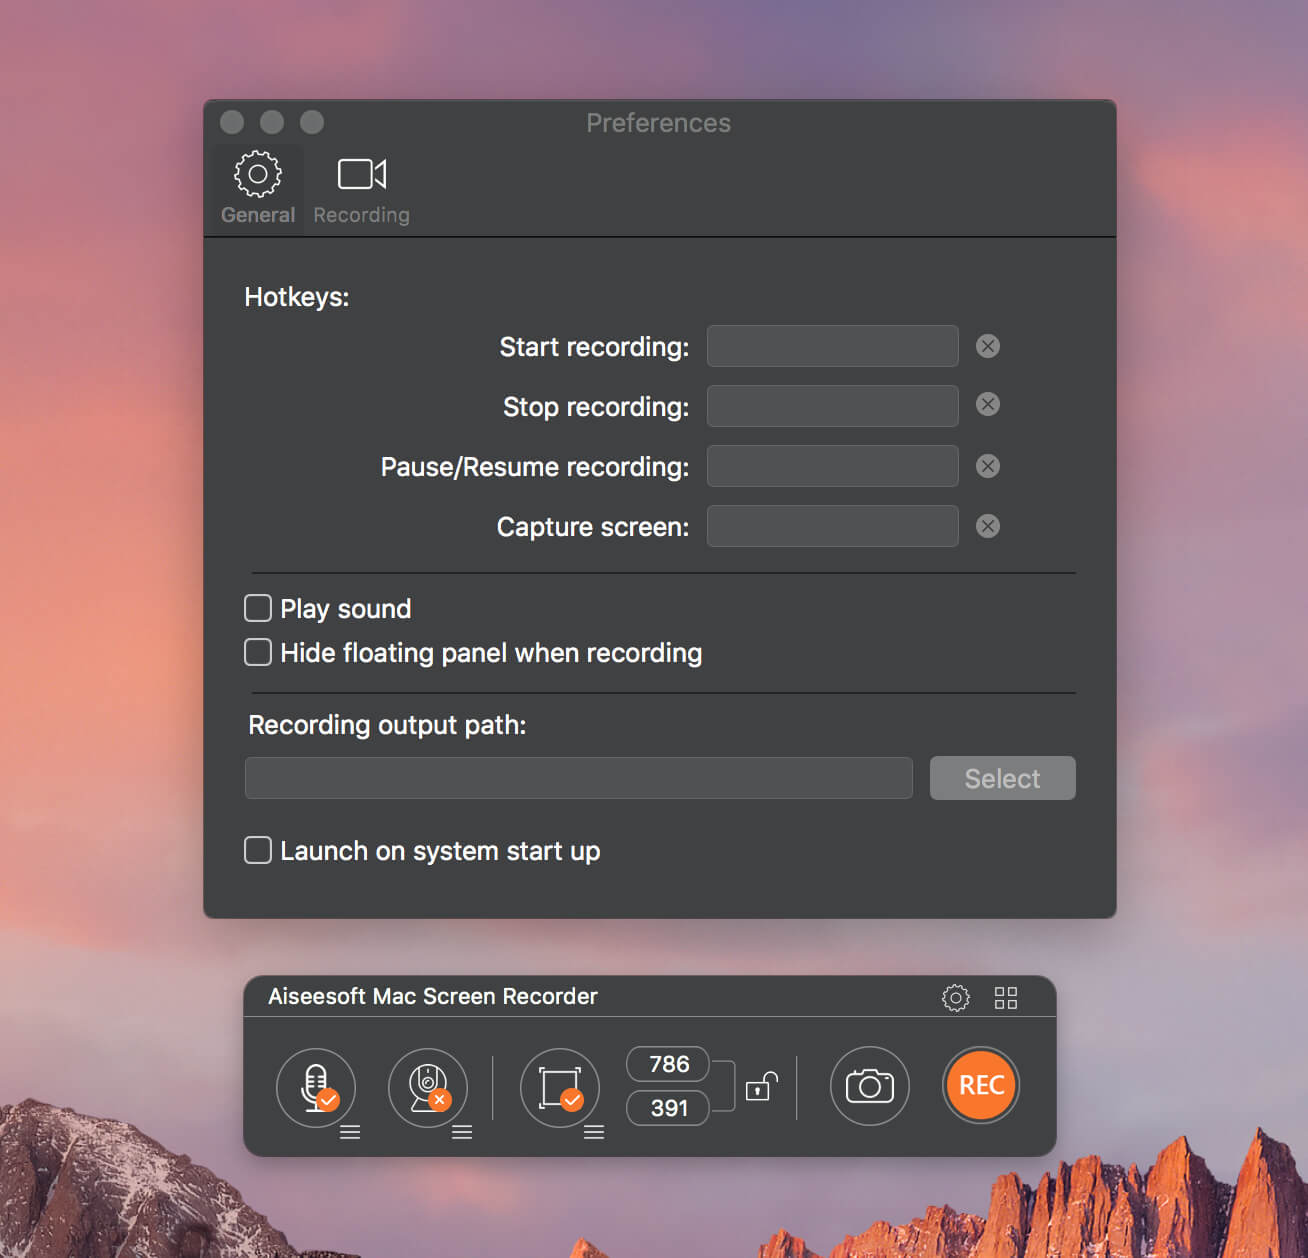
Task: Open the microphone options menu
Action: (350, 1132)
